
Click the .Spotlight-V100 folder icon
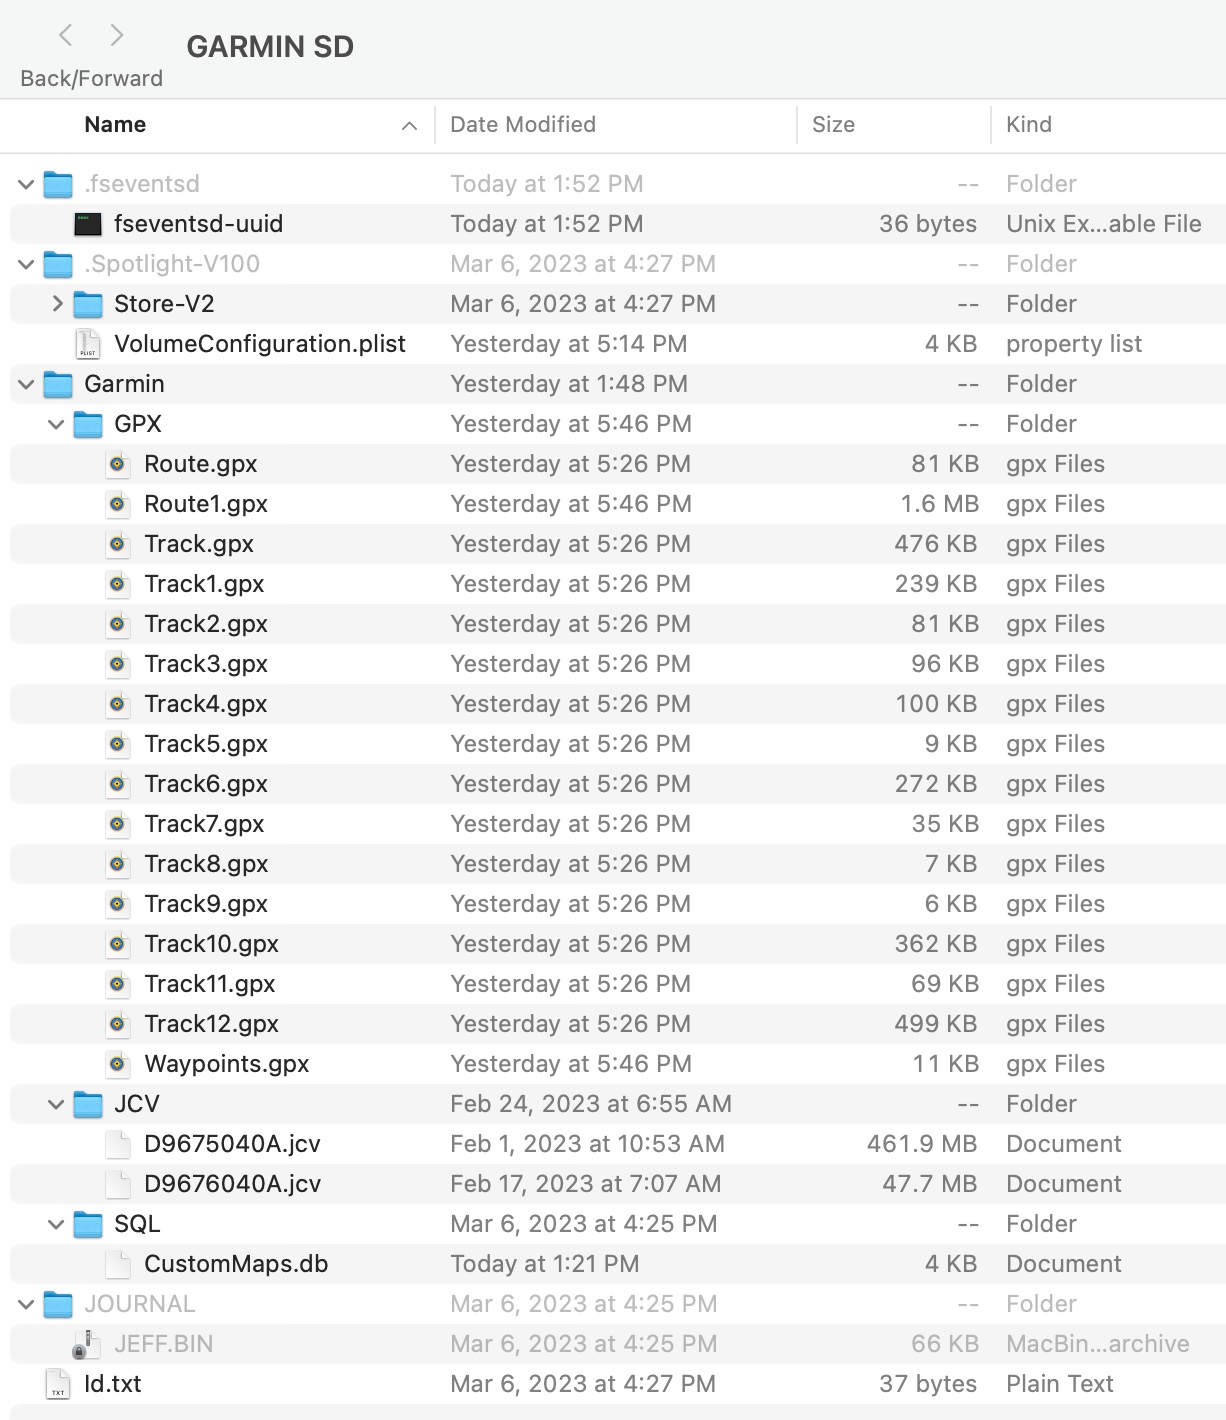click(x=58, y=264)
